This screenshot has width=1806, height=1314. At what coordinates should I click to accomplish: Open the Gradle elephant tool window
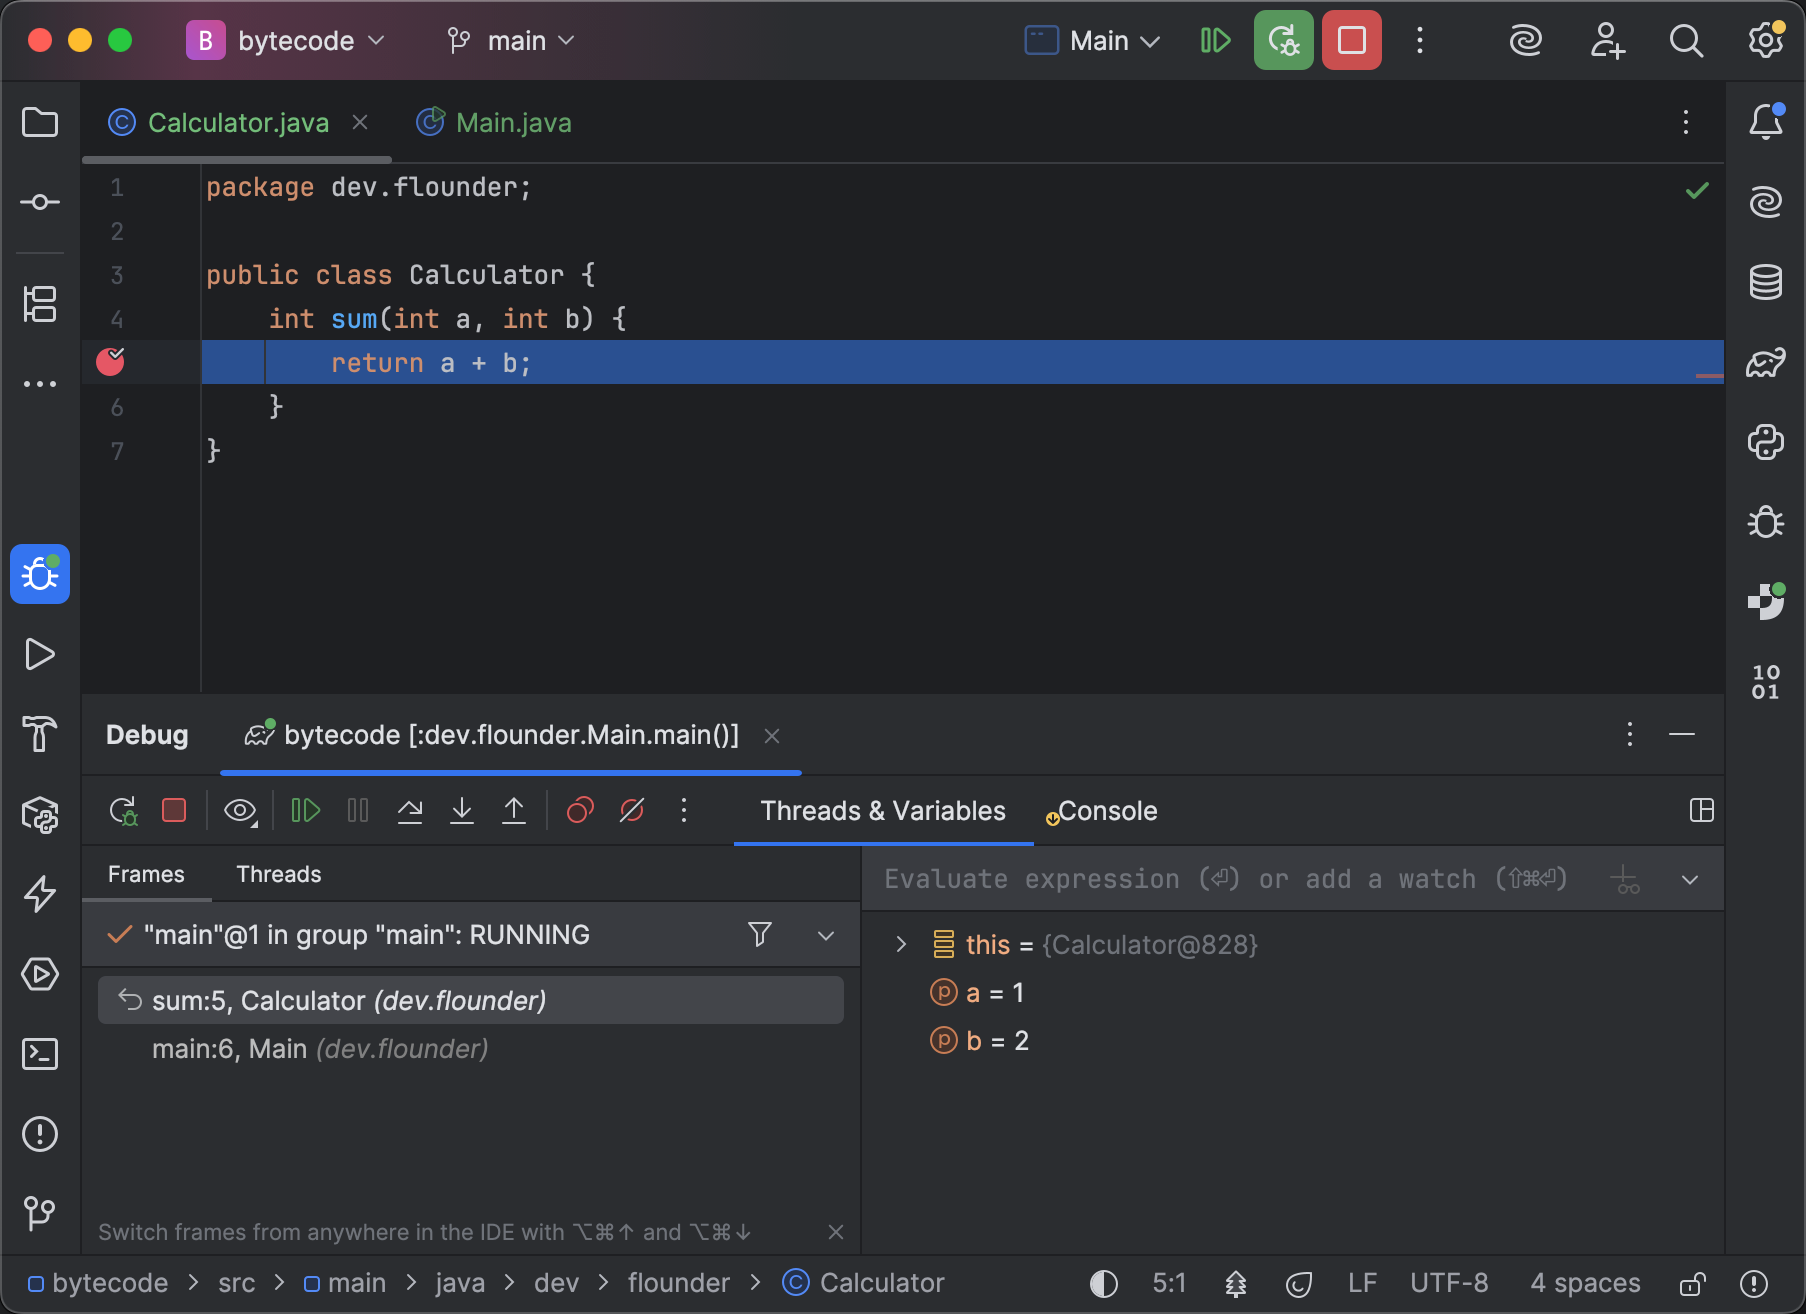click(1766, 362)
